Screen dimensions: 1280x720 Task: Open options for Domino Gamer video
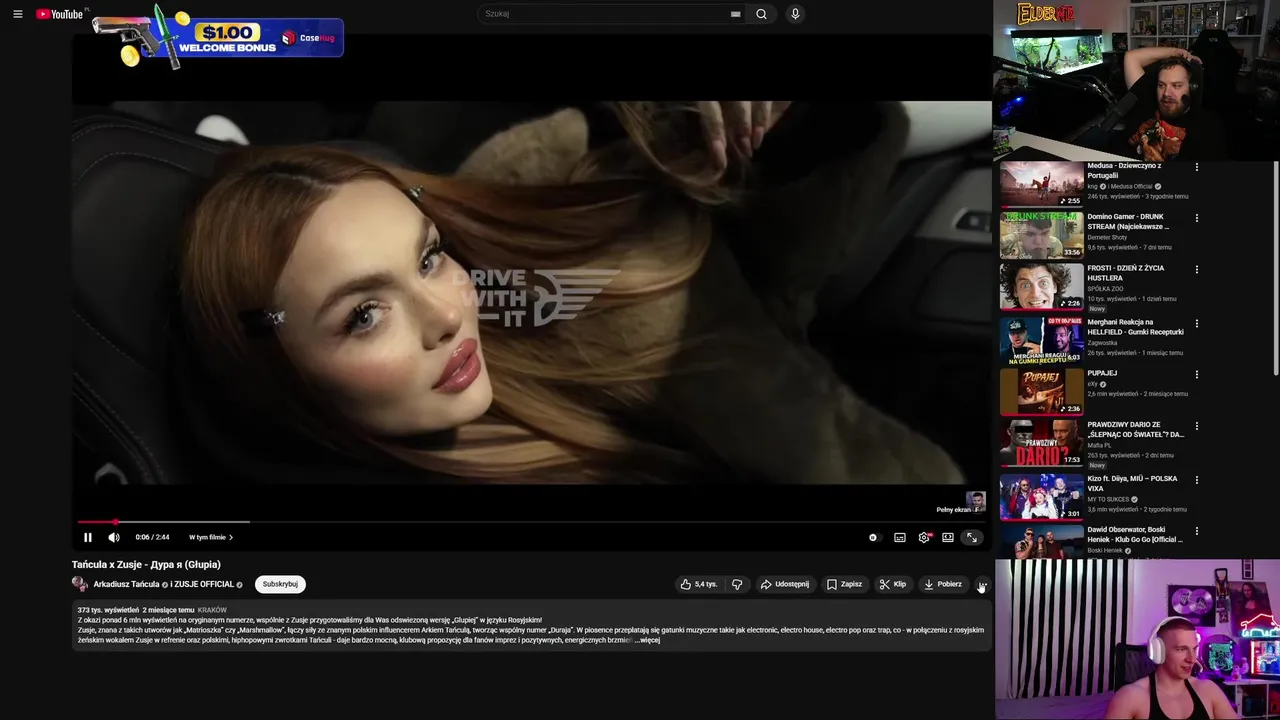tap(1196, 218)
